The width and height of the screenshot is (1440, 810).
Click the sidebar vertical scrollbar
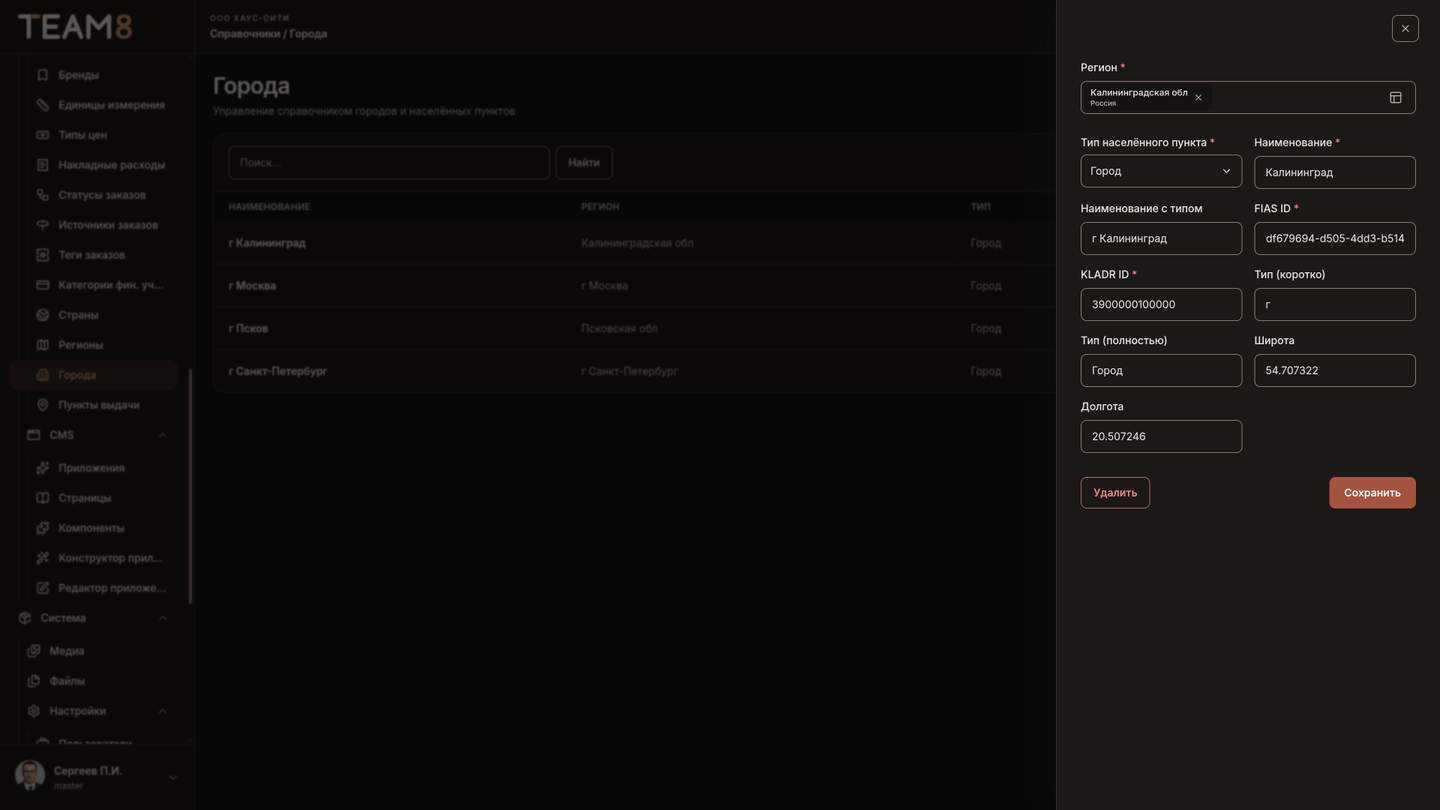[x=190, y=486]
